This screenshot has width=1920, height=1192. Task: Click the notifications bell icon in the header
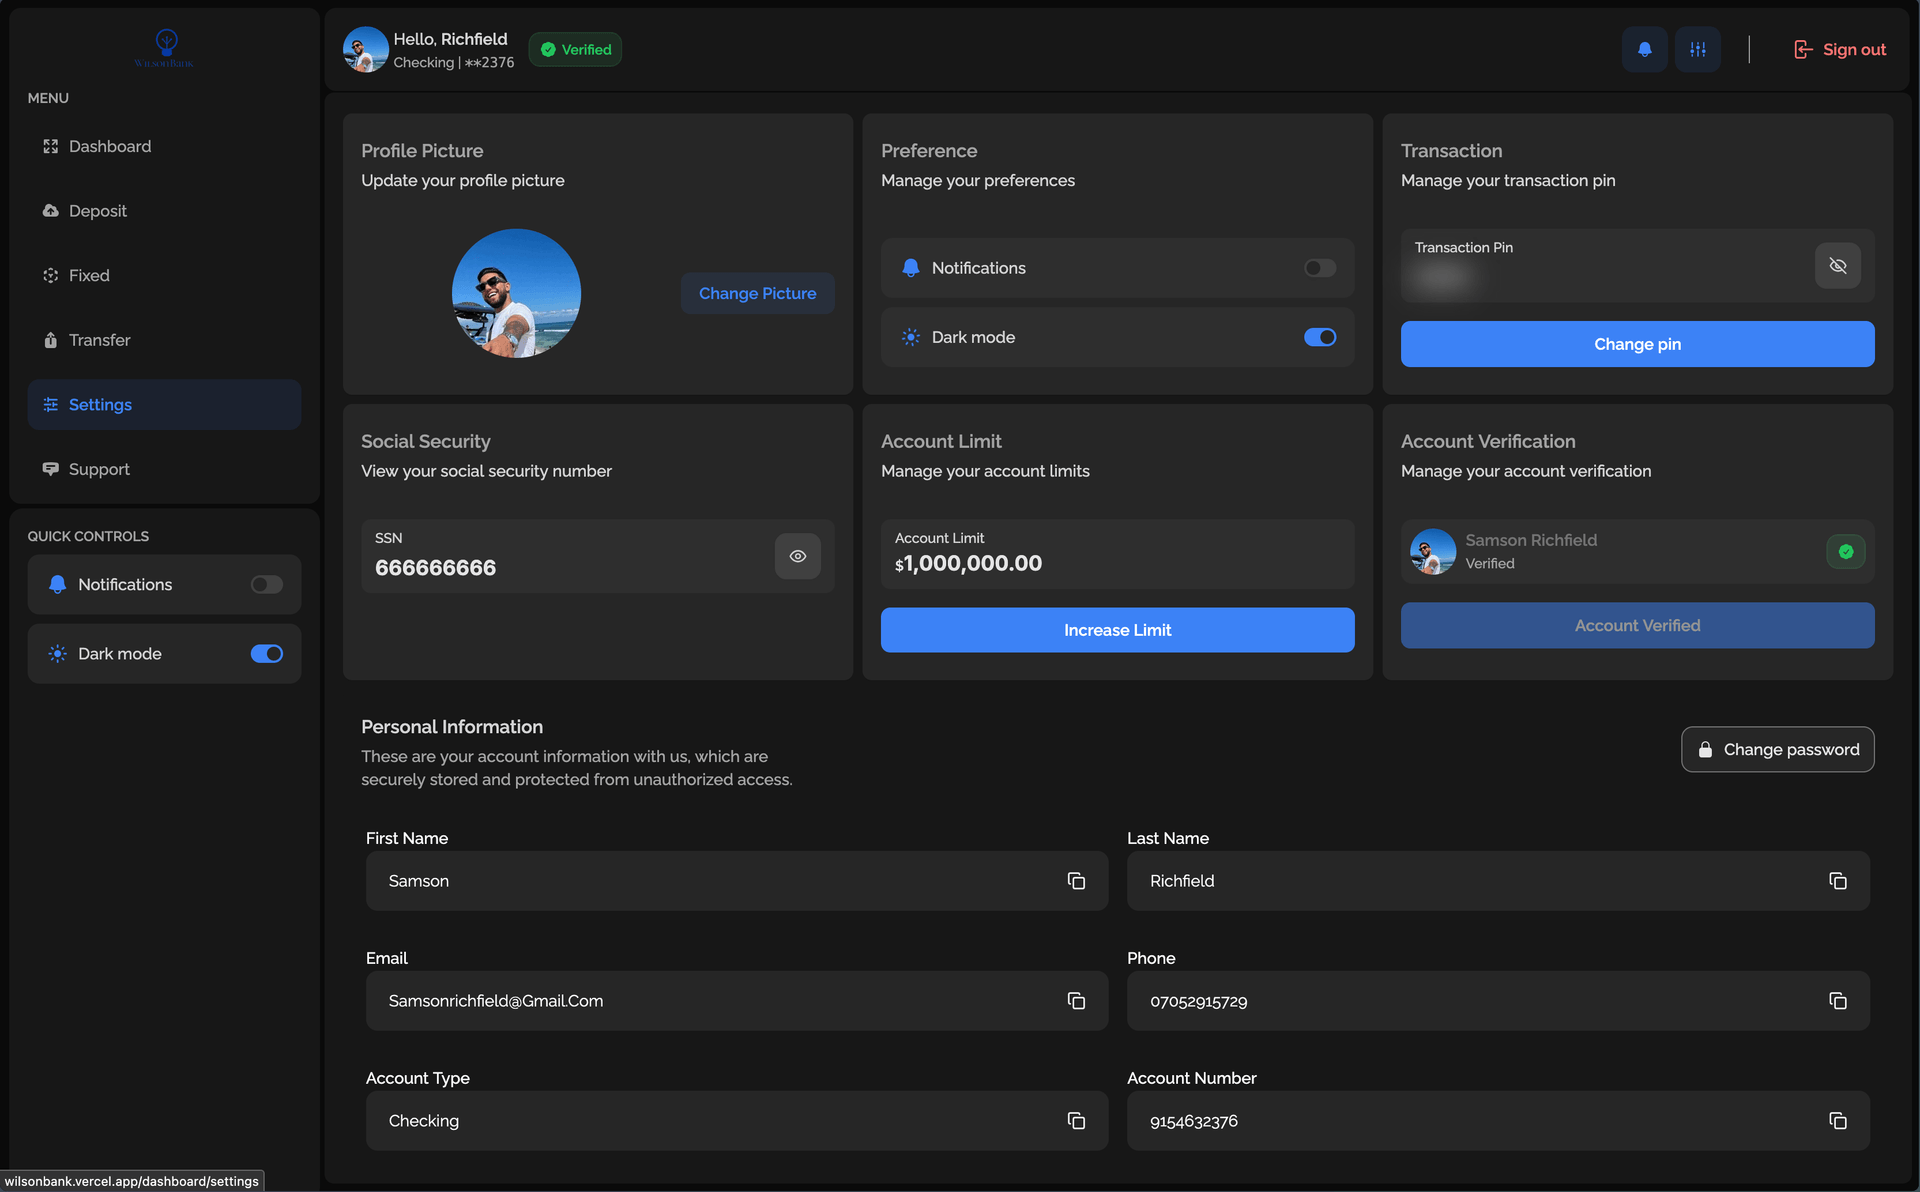(1644, 49)
